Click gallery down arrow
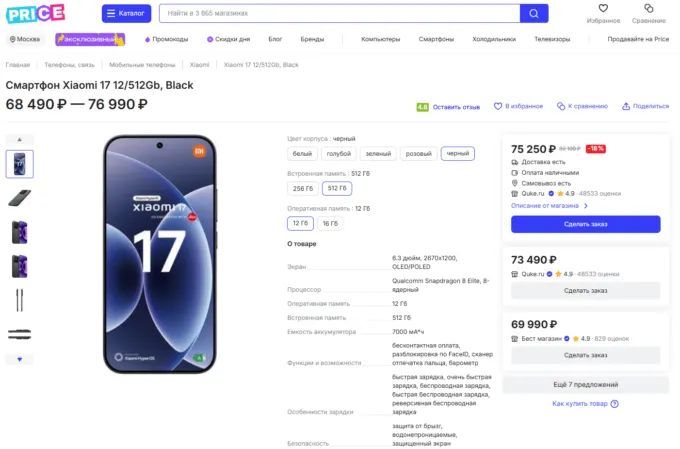The height and width of the screenshot is (449, 680). (20, 359)
